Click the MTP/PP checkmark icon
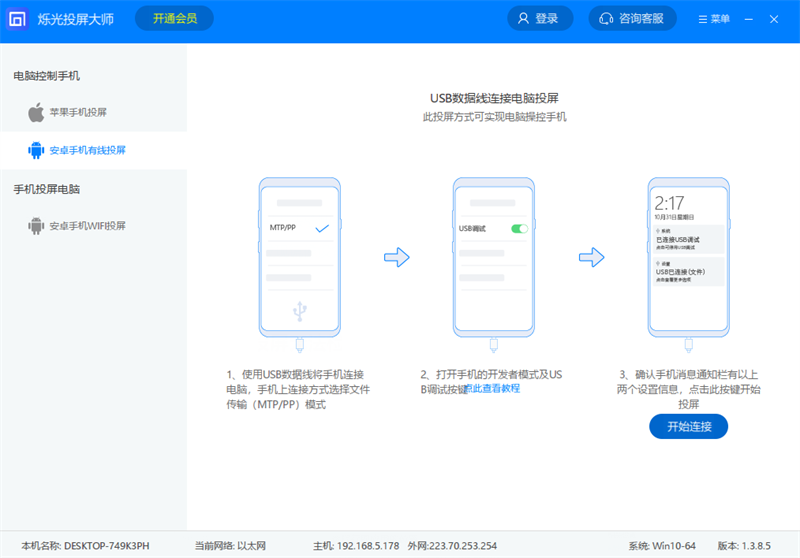This screenshot has width=800, height=558. [322, 229]
